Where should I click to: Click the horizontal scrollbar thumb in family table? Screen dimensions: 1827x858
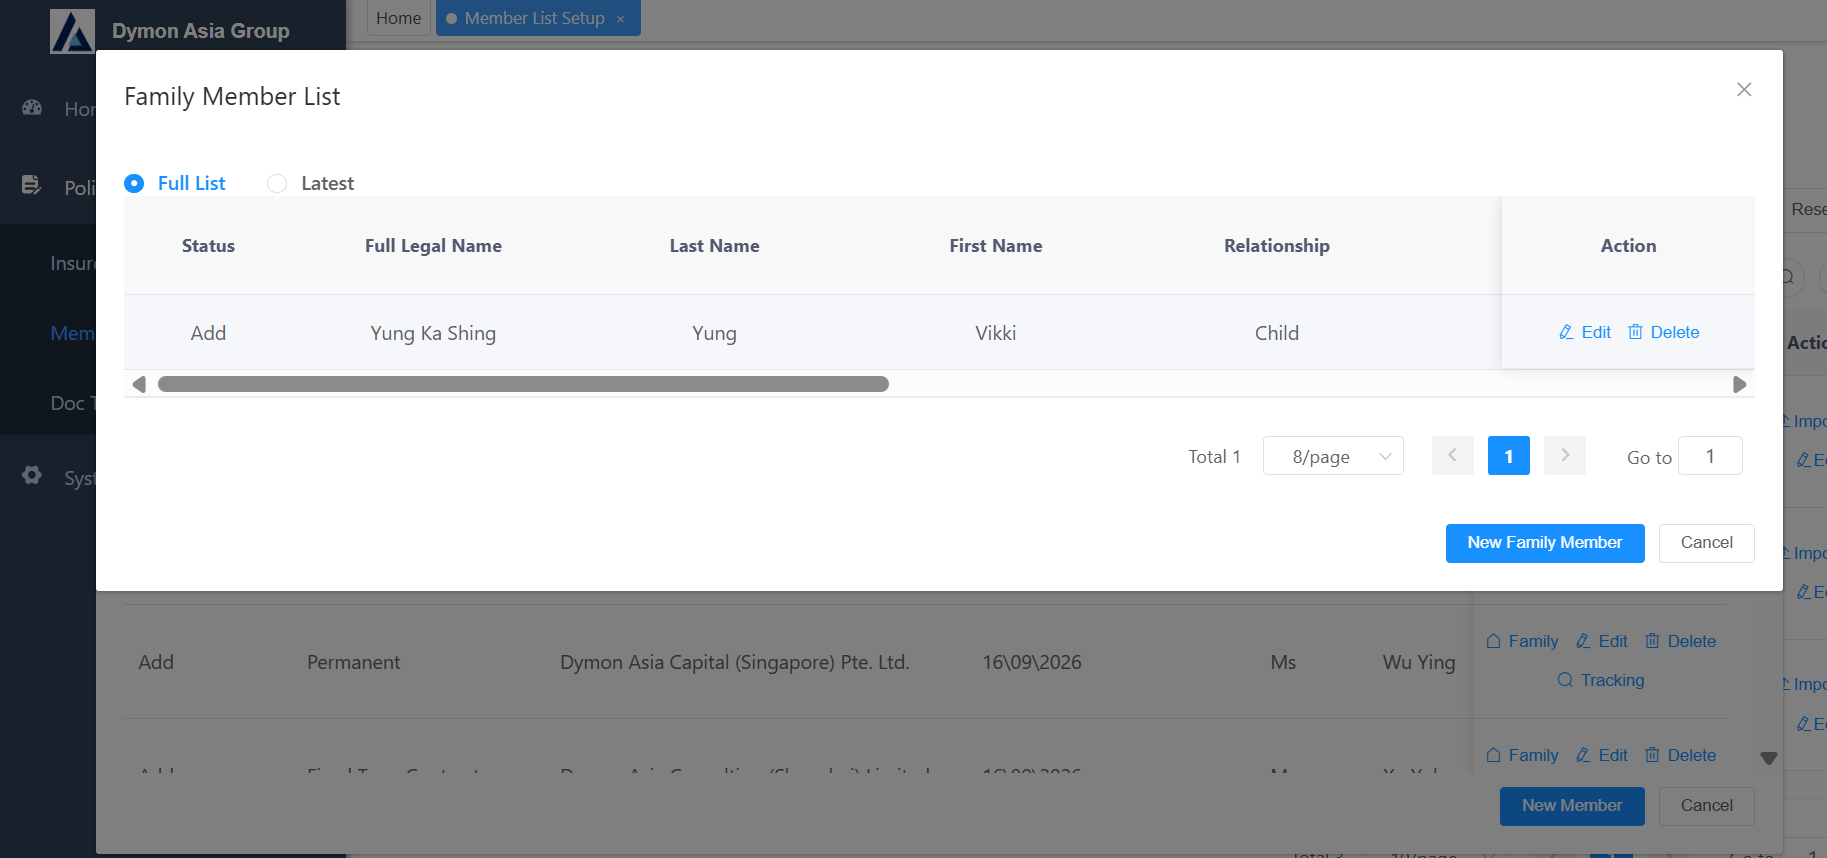click(523, 384)
